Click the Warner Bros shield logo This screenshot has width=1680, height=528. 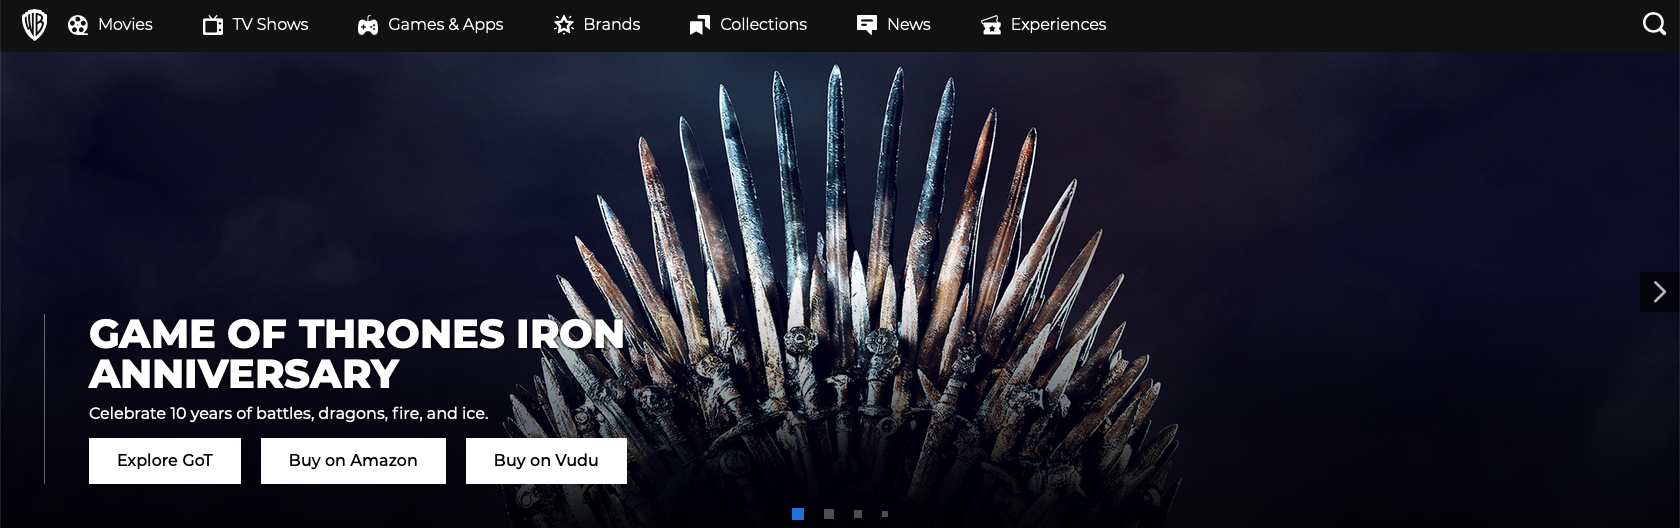coord(34,25)
